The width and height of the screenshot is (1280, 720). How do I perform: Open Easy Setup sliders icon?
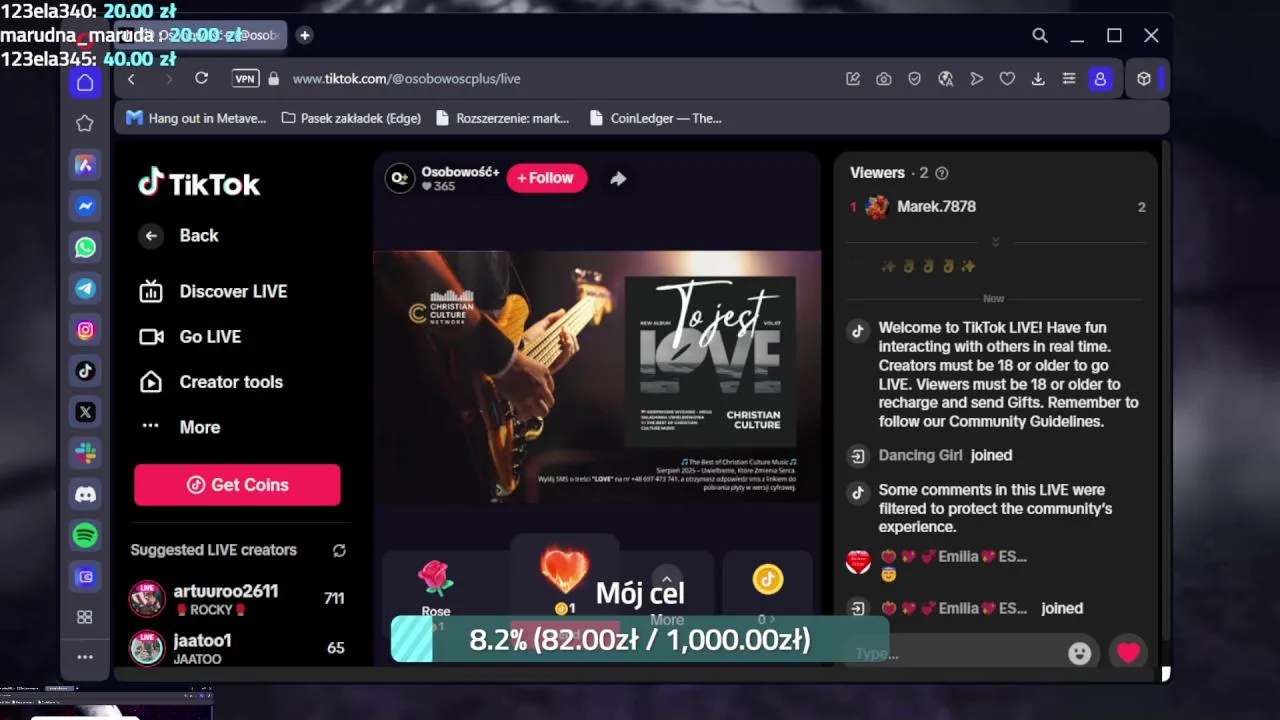[1069, 79]
